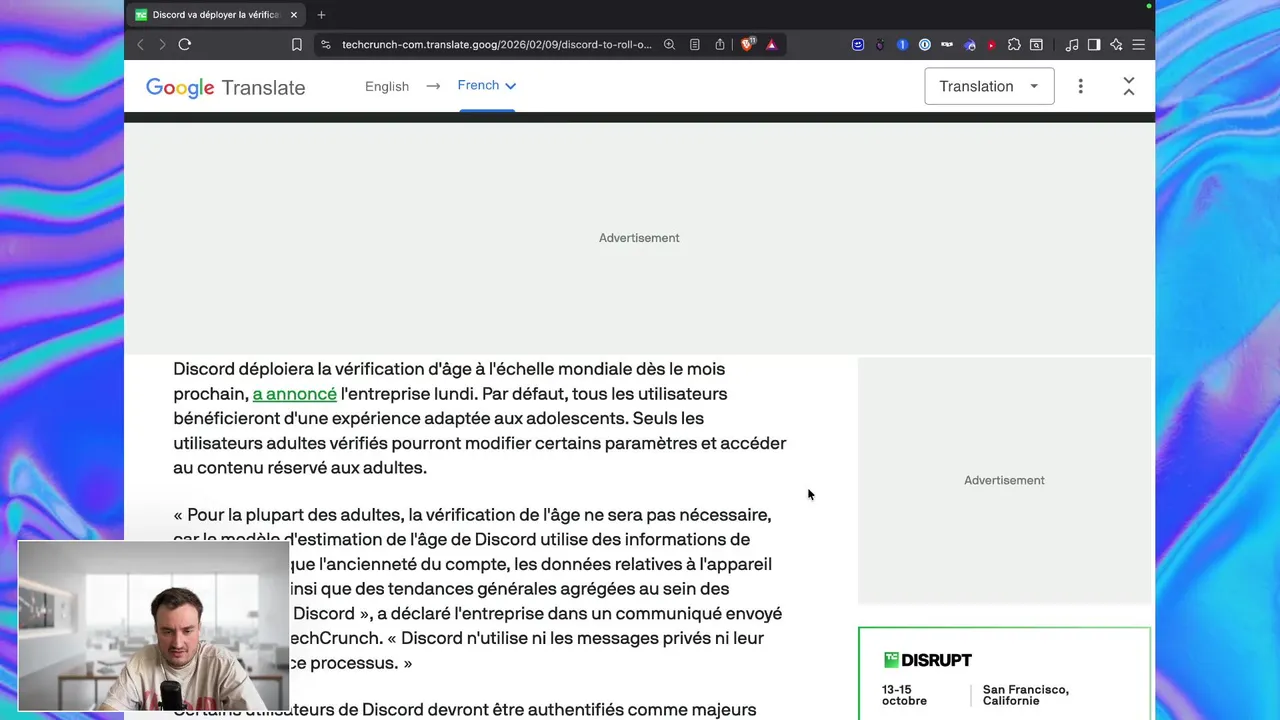Open Google Translate three-dot more options
Viewport: 1280px width, 720px height.
point(1080,86)
